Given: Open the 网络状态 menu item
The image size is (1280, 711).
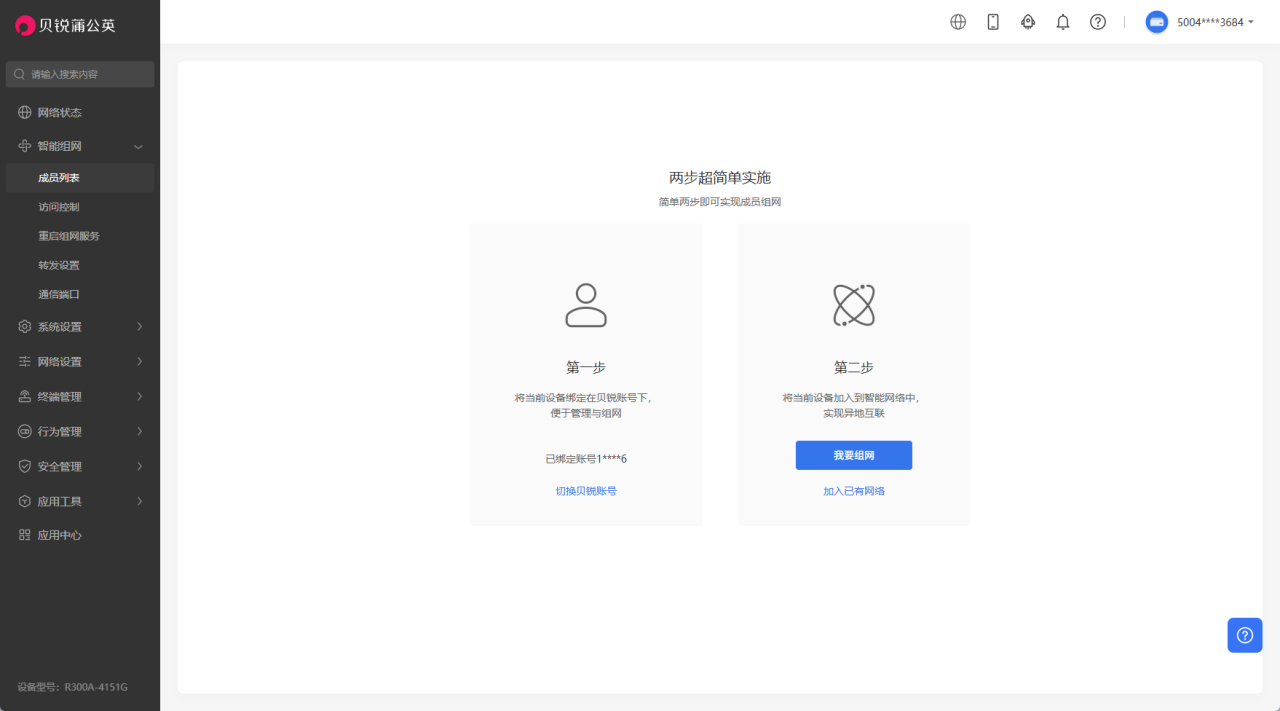Looking at the screenshot, I should coord(80,112).
